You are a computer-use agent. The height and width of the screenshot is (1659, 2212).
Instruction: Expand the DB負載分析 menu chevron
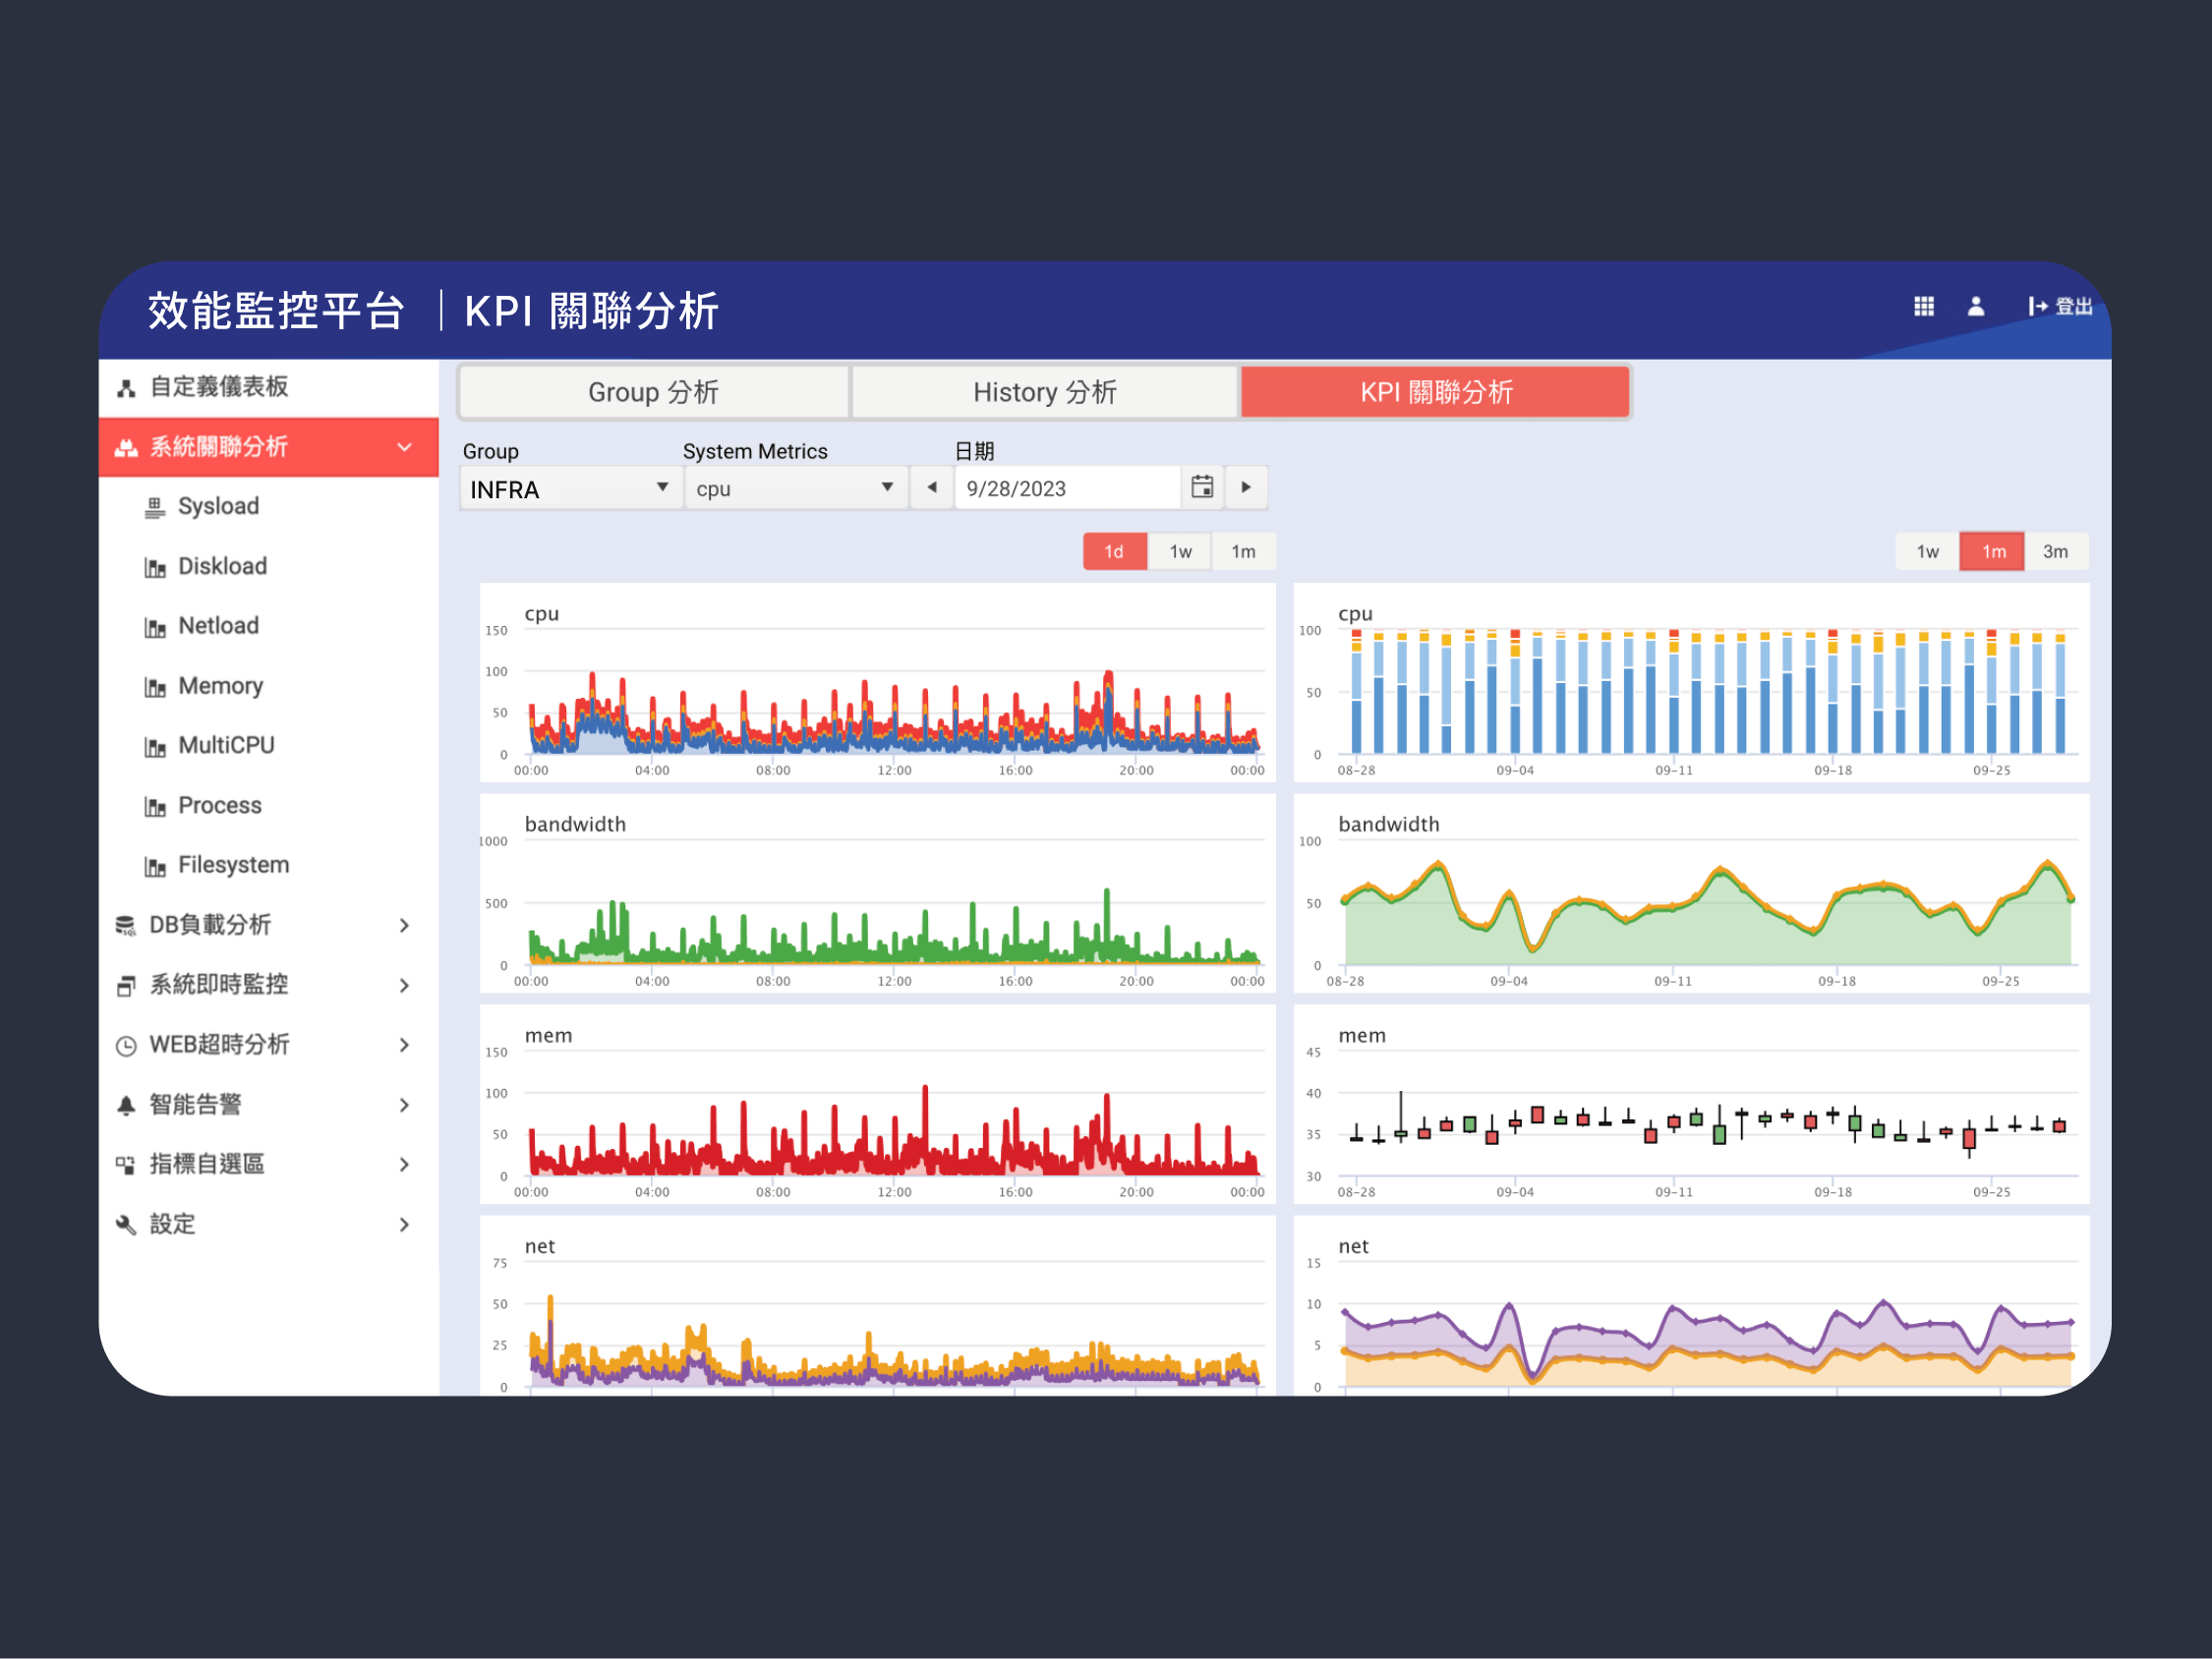coord(404,925)
